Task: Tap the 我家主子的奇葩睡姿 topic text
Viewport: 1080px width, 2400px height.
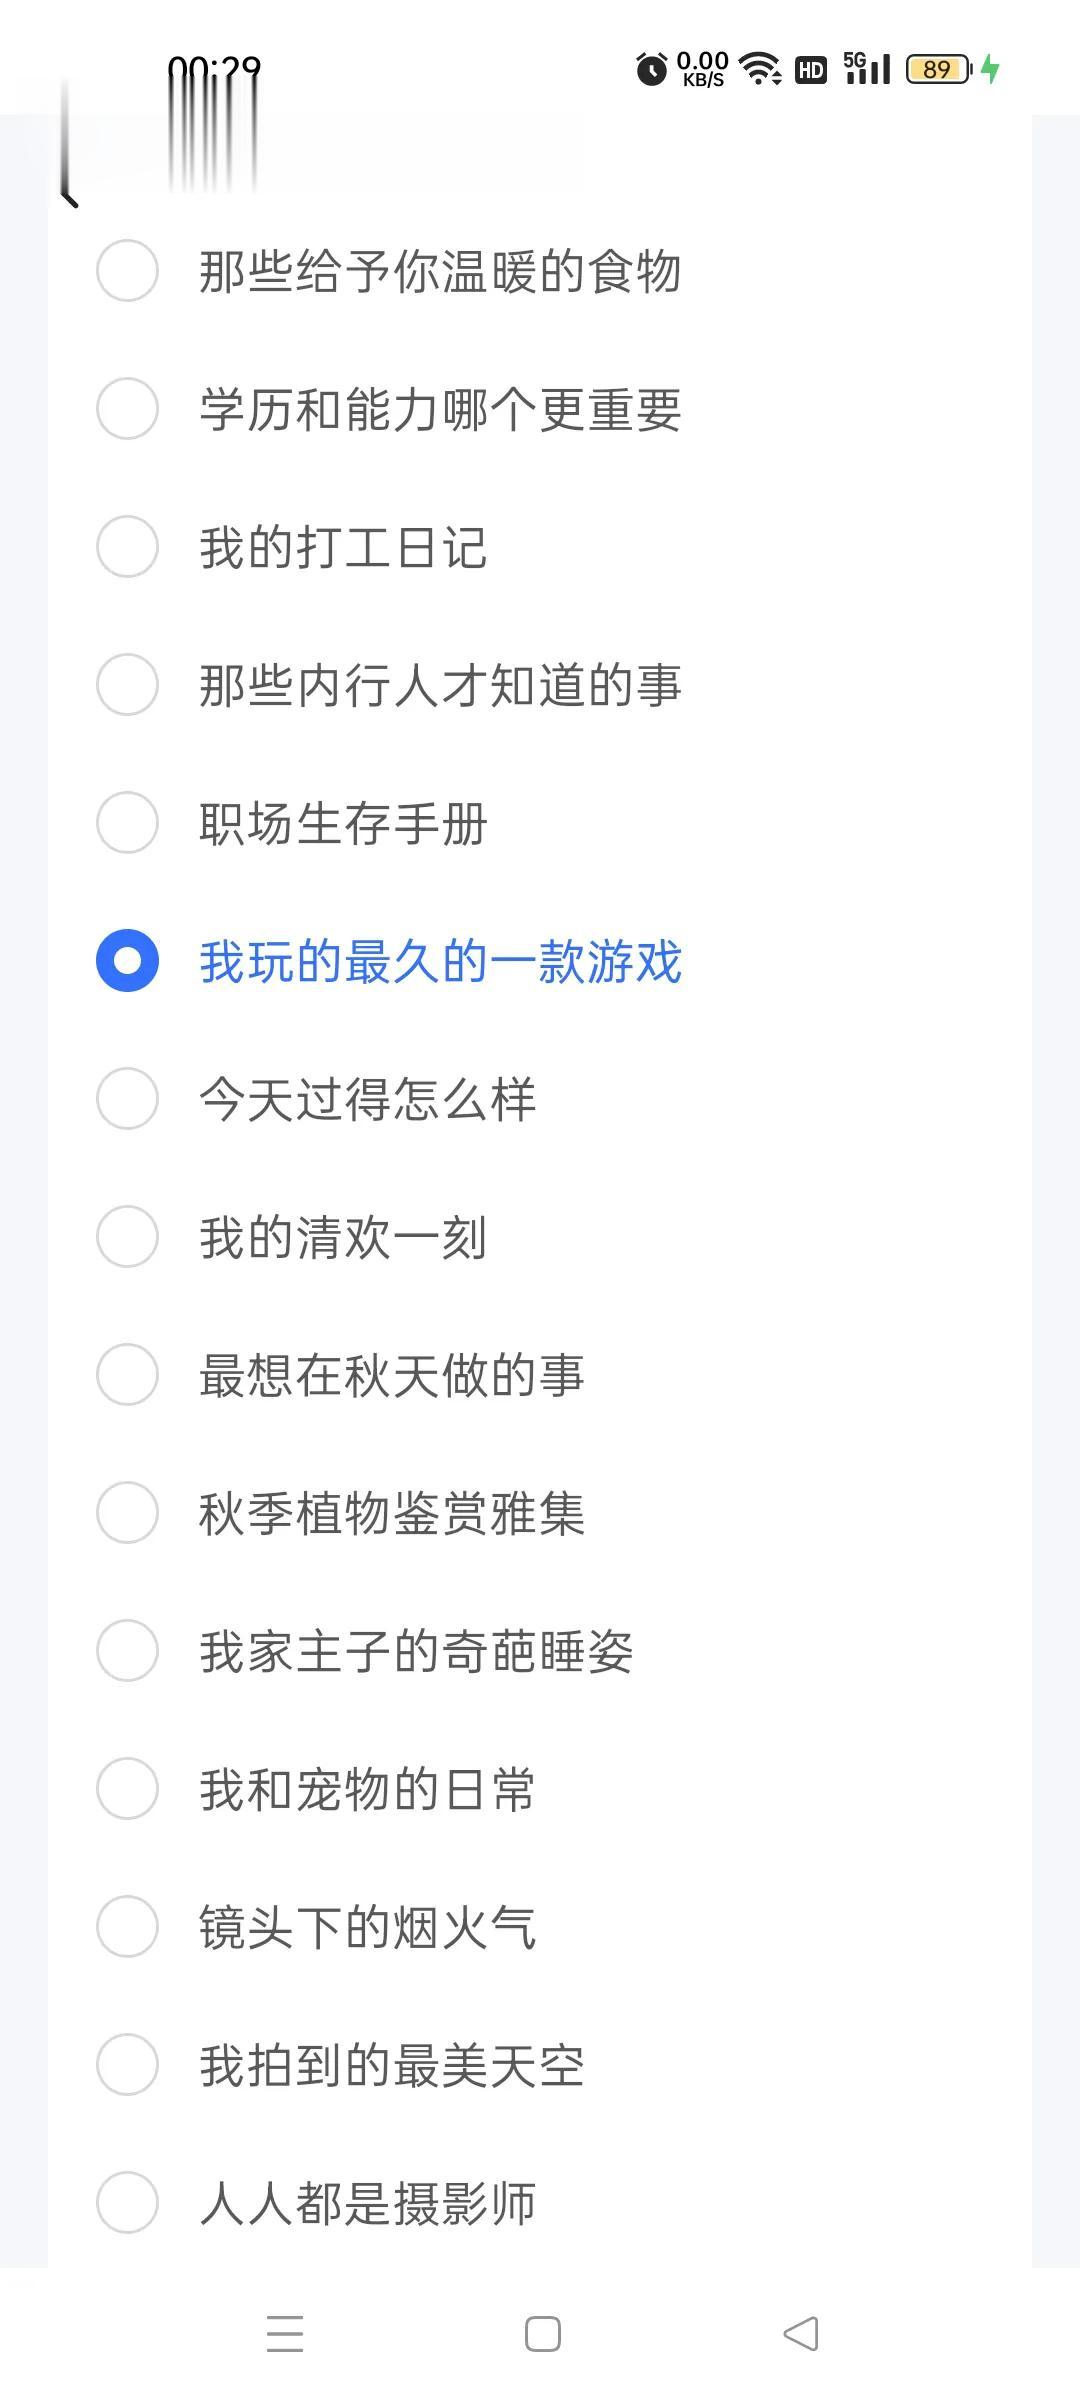Action: click(x=416, y=1651)
